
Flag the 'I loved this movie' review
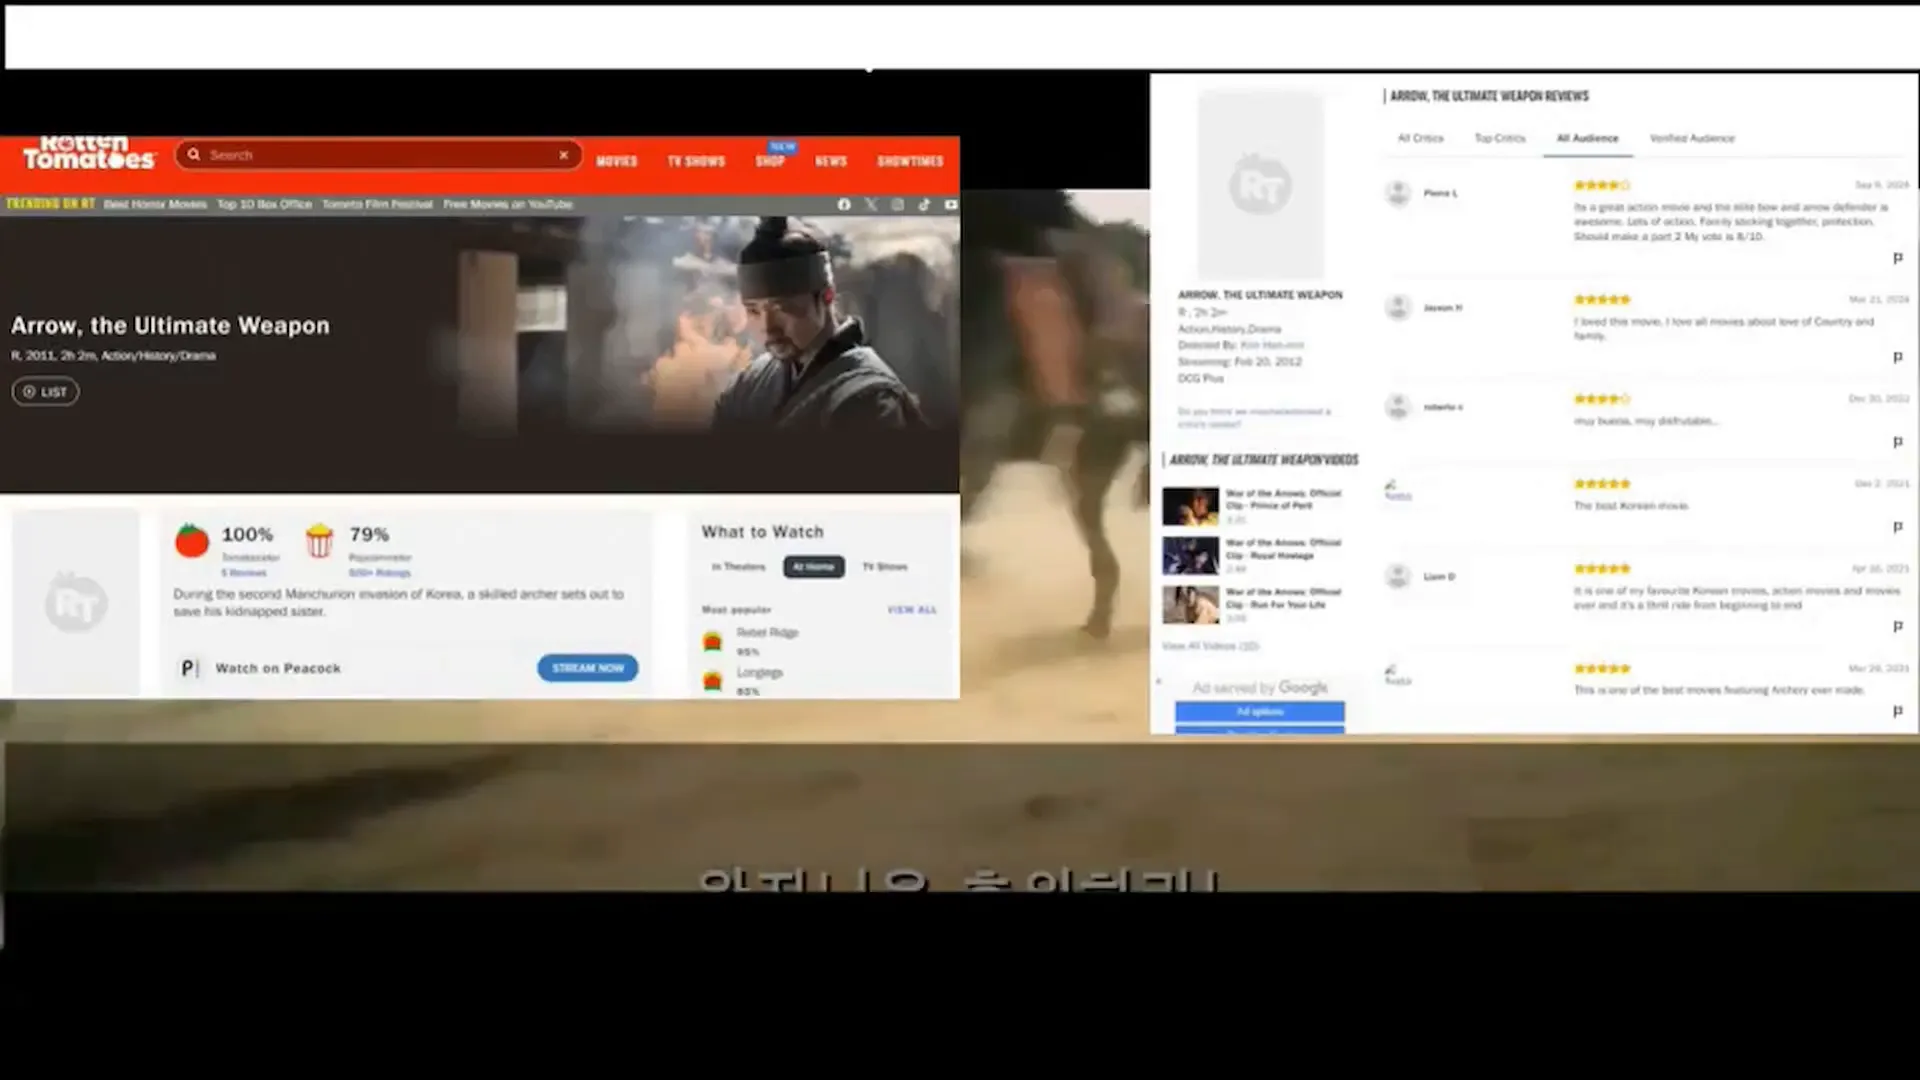[1897, 357]
